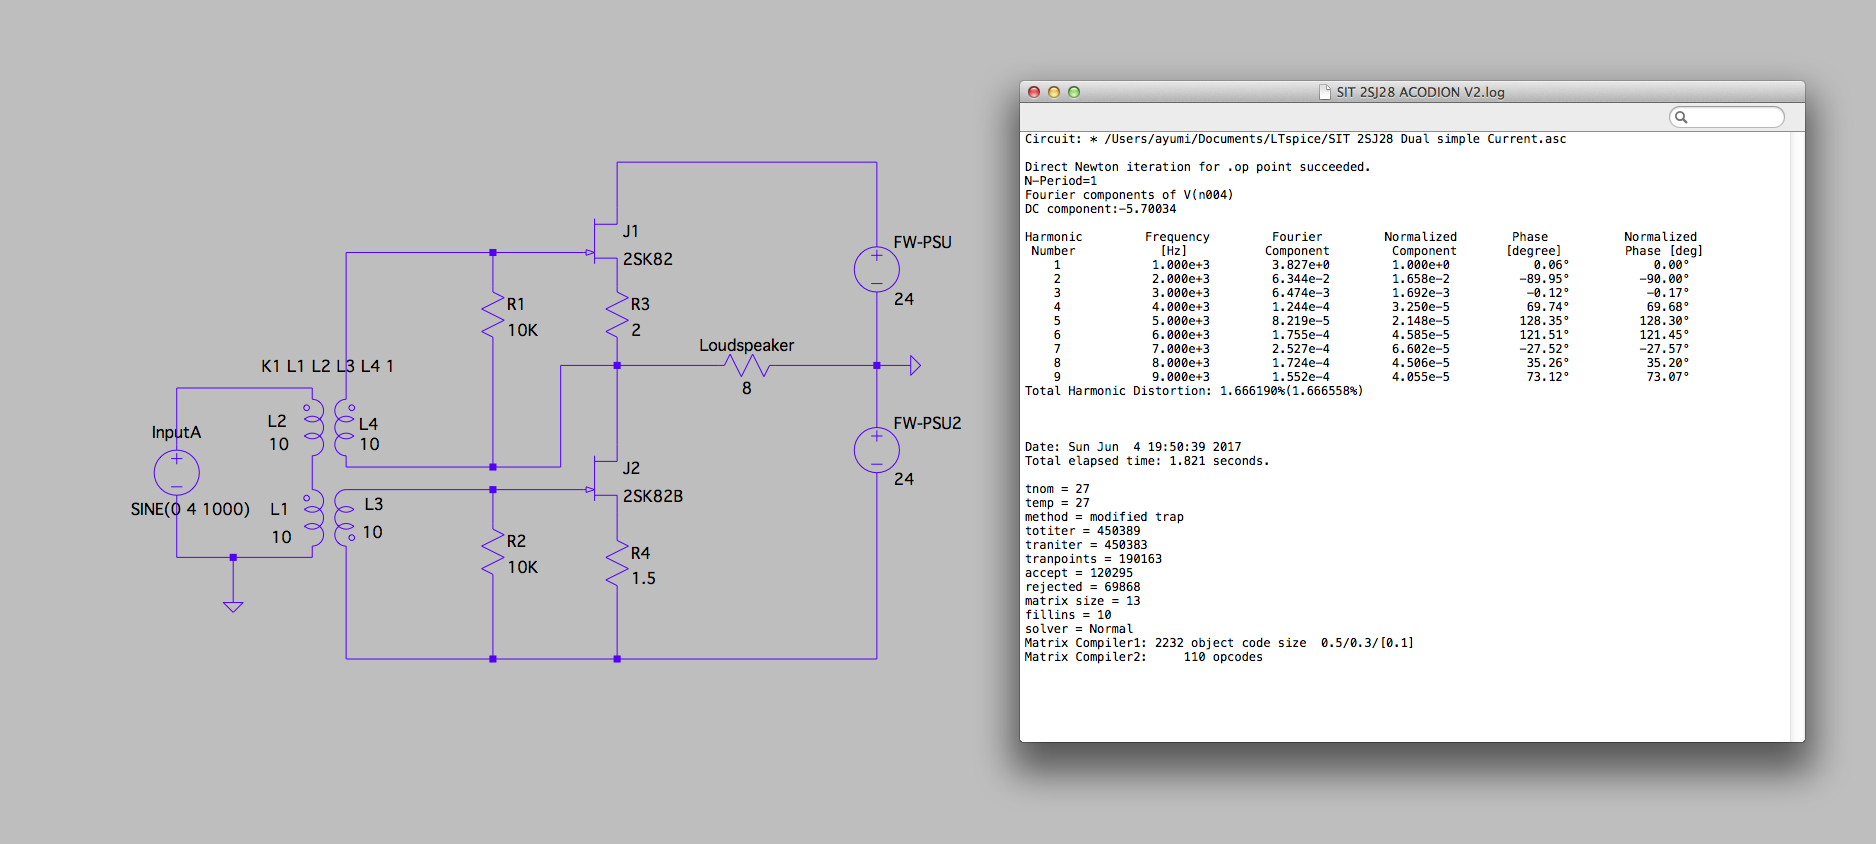Select the FW-PSU2 voltage source symbol
Image resolution: width=1876 pixels, height=844 pixels.
pos(877,450)
